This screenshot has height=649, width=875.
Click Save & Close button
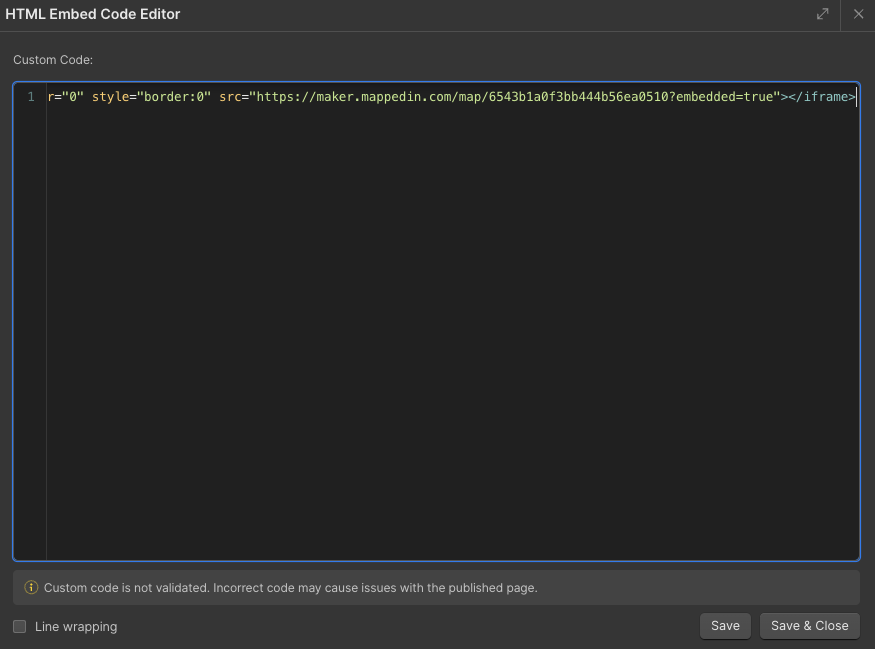point(809,626)
